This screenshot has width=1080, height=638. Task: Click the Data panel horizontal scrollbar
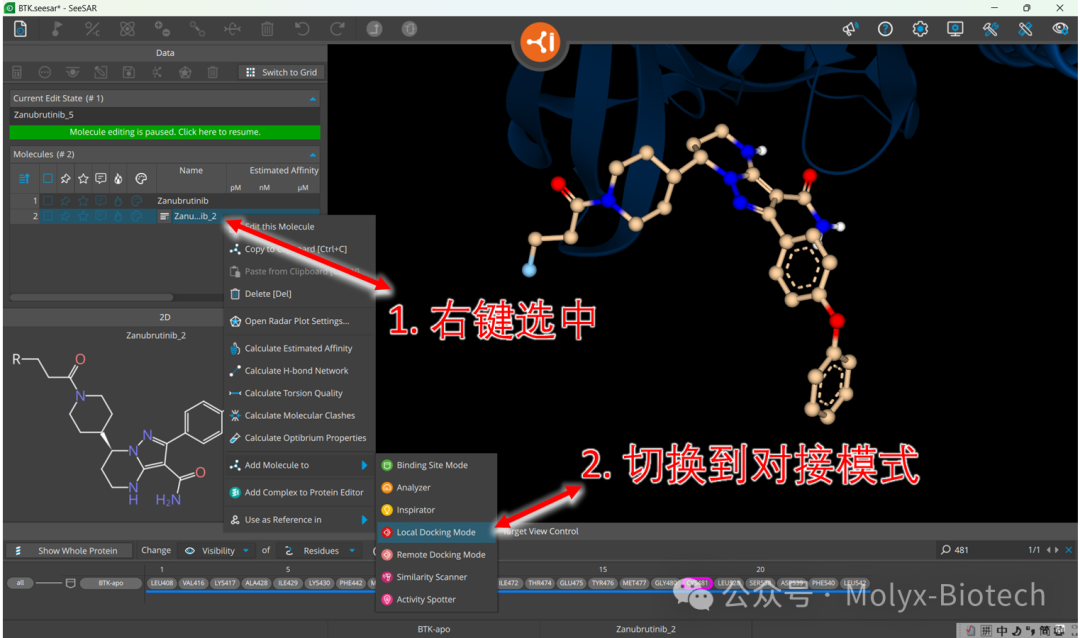tap(91, 298)
